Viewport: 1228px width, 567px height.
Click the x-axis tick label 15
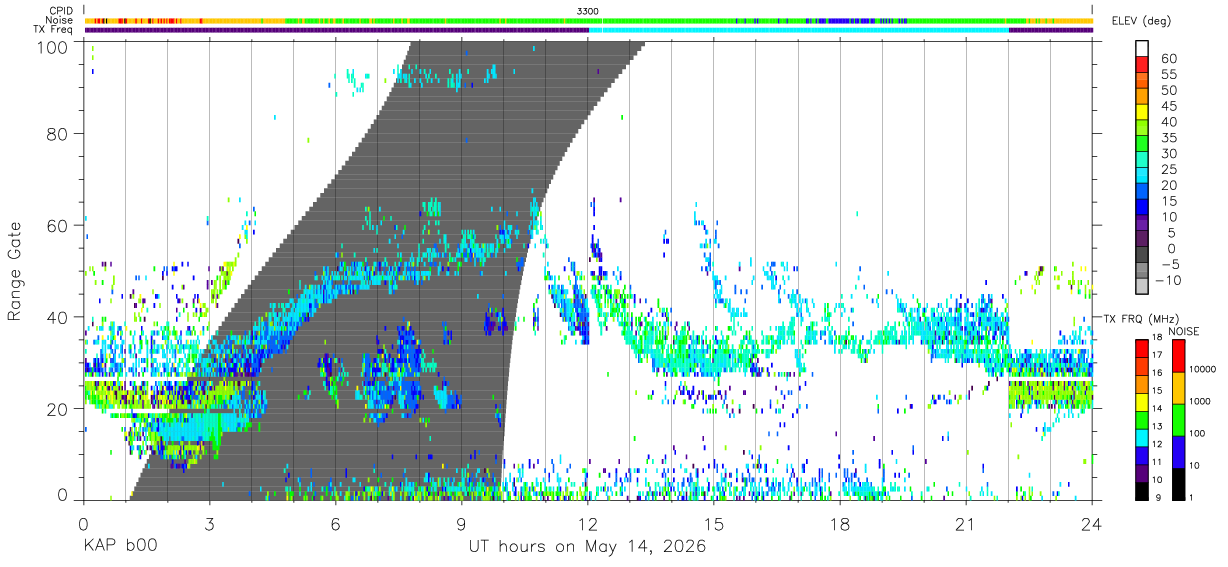tap(714, 524)
